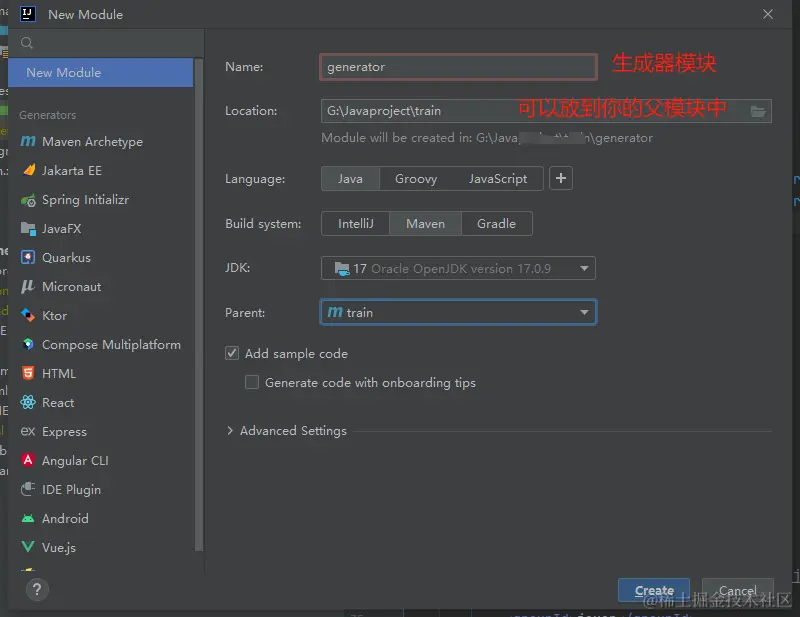The width and height of the screenshot is (800, 617).
Task: Select JavaScript as the language
Action: pos(498,179)
